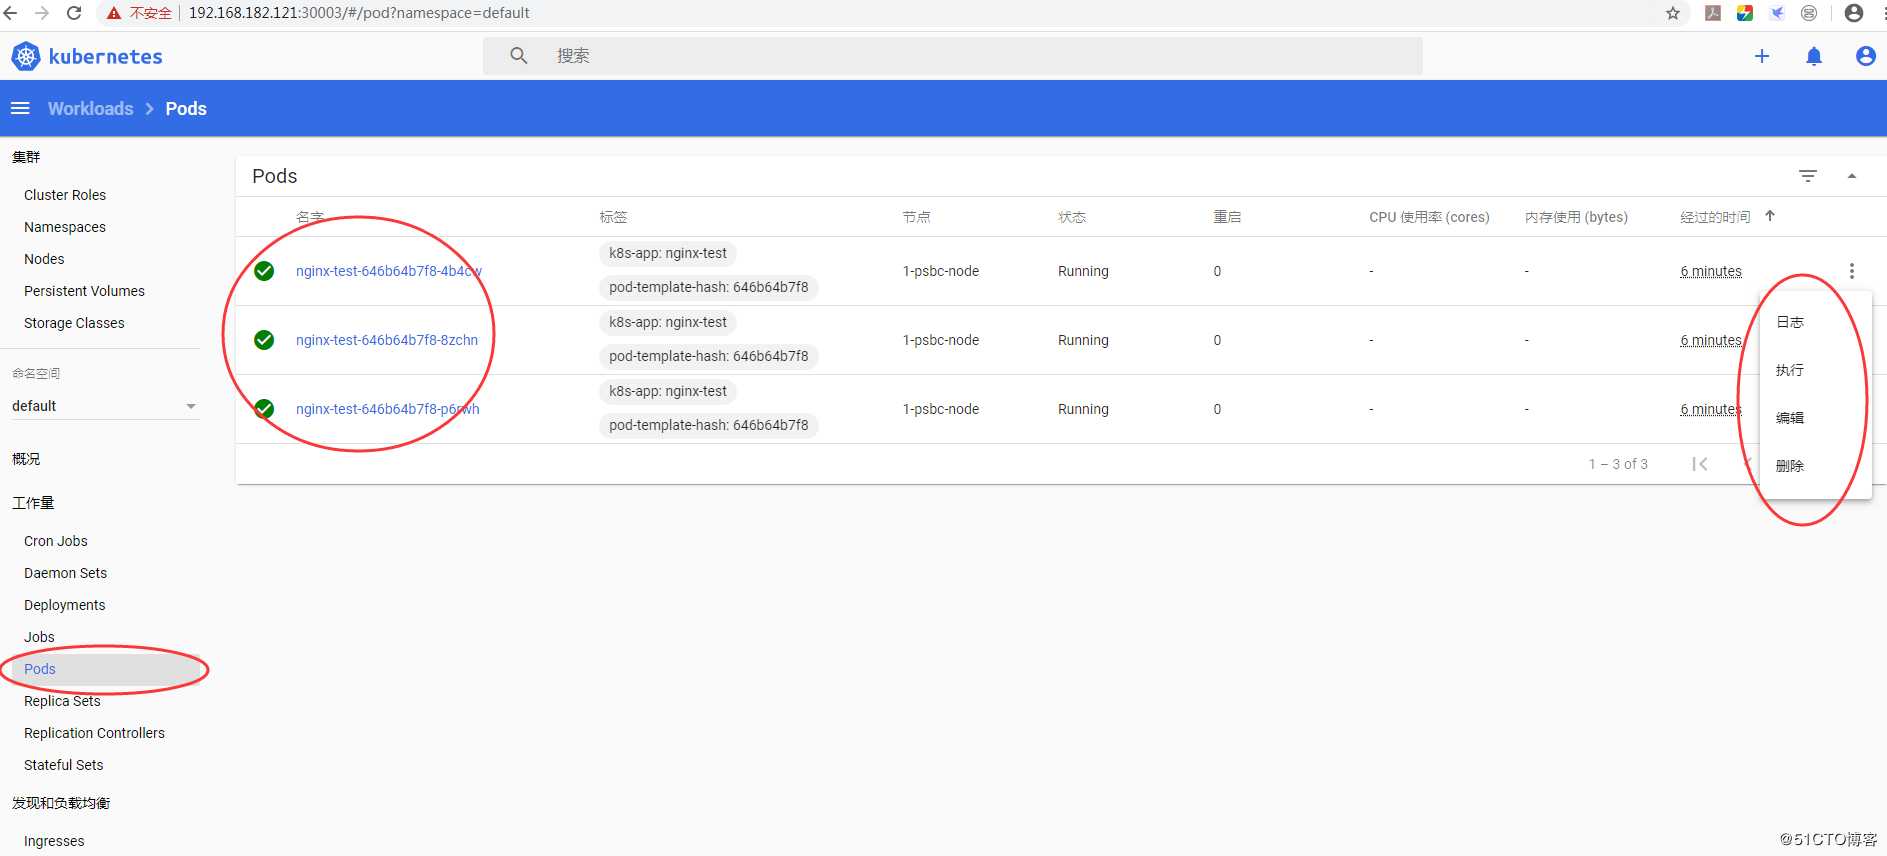This screenshot has width=1887, height=856.
Task: Open 概况 overview in sidebar
Action: (26, 459)
